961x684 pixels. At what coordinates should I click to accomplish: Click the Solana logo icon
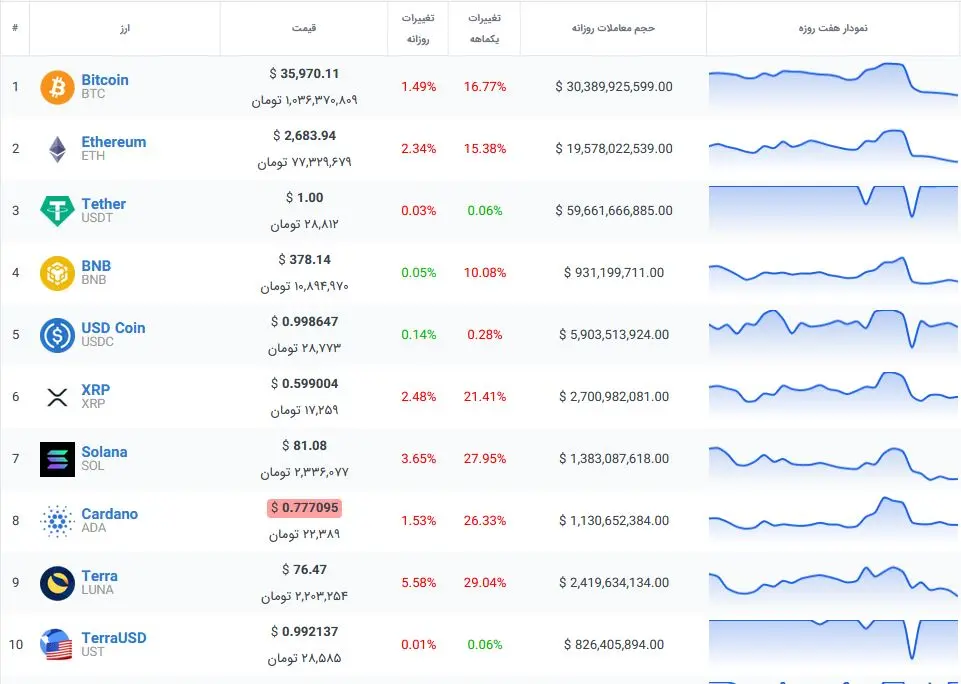pos(57,459)
